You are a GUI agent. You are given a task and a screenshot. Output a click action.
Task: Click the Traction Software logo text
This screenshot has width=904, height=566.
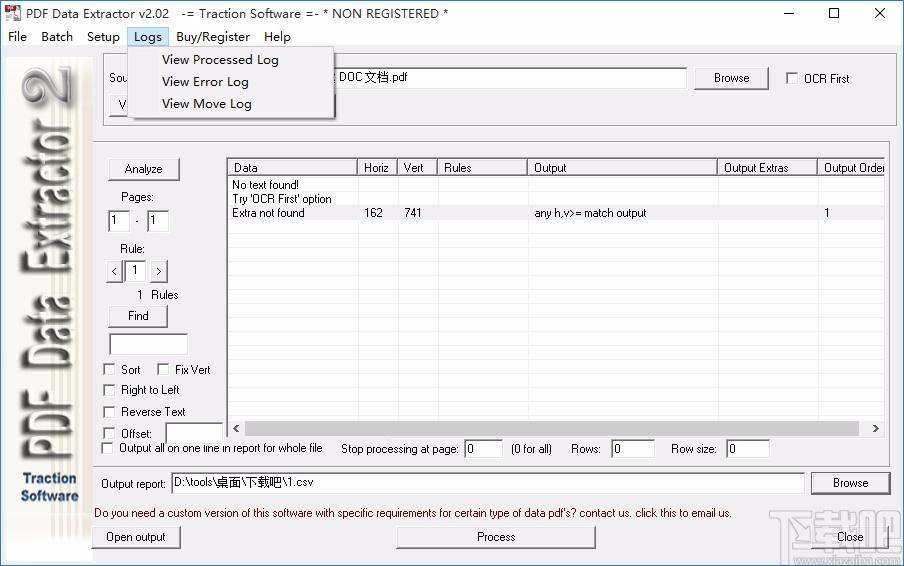click(50, 487)
